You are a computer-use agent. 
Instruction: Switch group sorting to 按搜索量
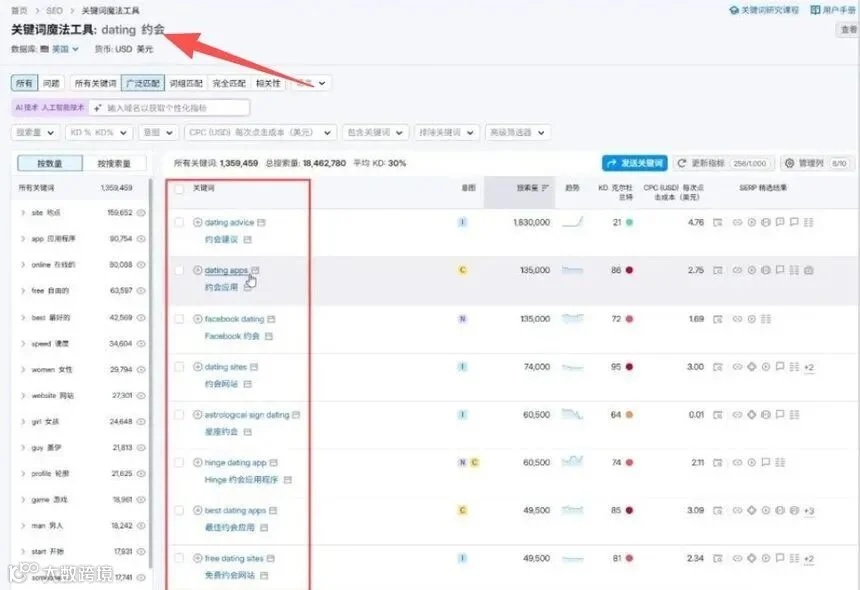(x=114, y=163)
